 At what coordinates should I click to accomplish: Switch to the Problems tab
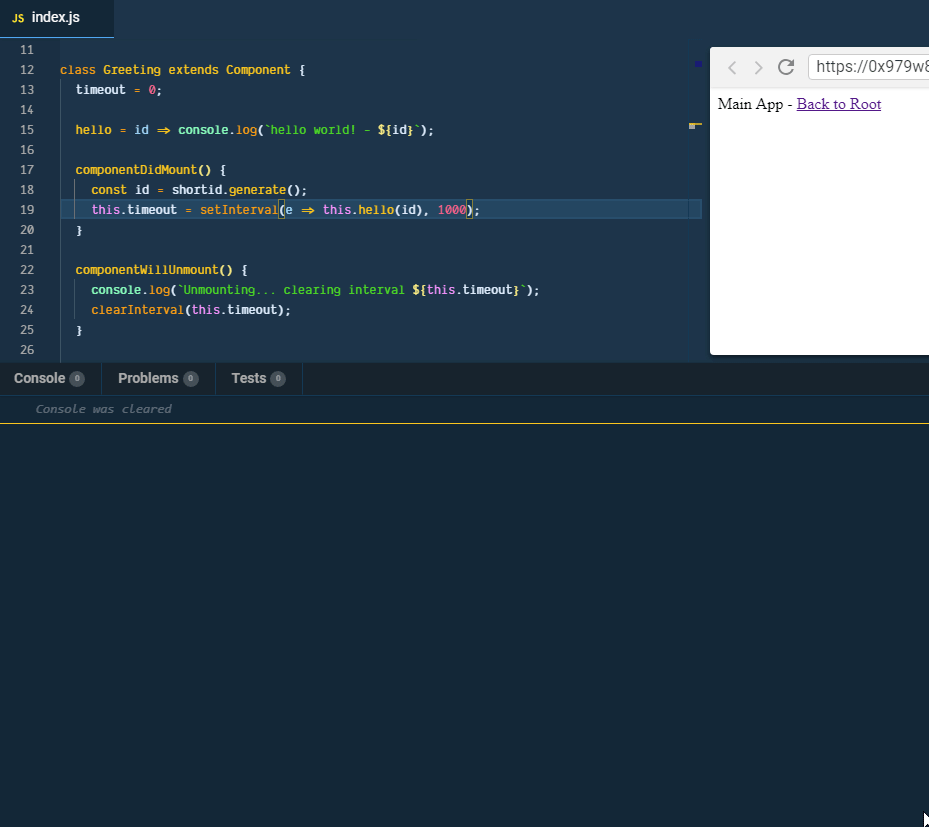148,378
